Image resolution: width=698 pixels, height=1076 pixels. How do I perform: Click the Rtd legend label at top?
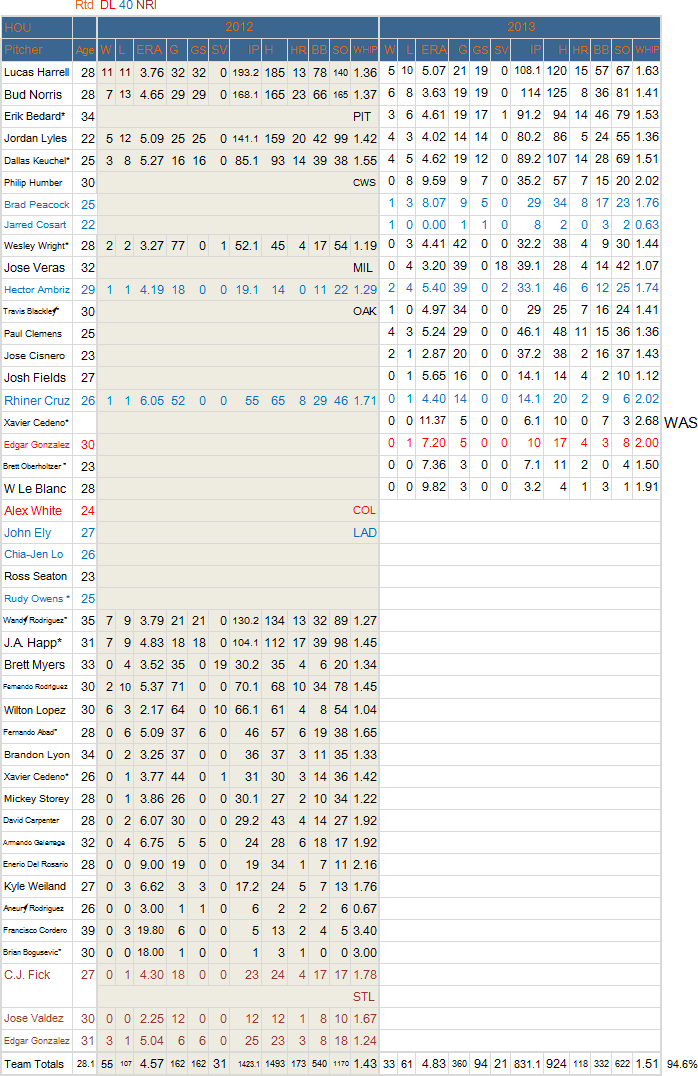point(84,5)
